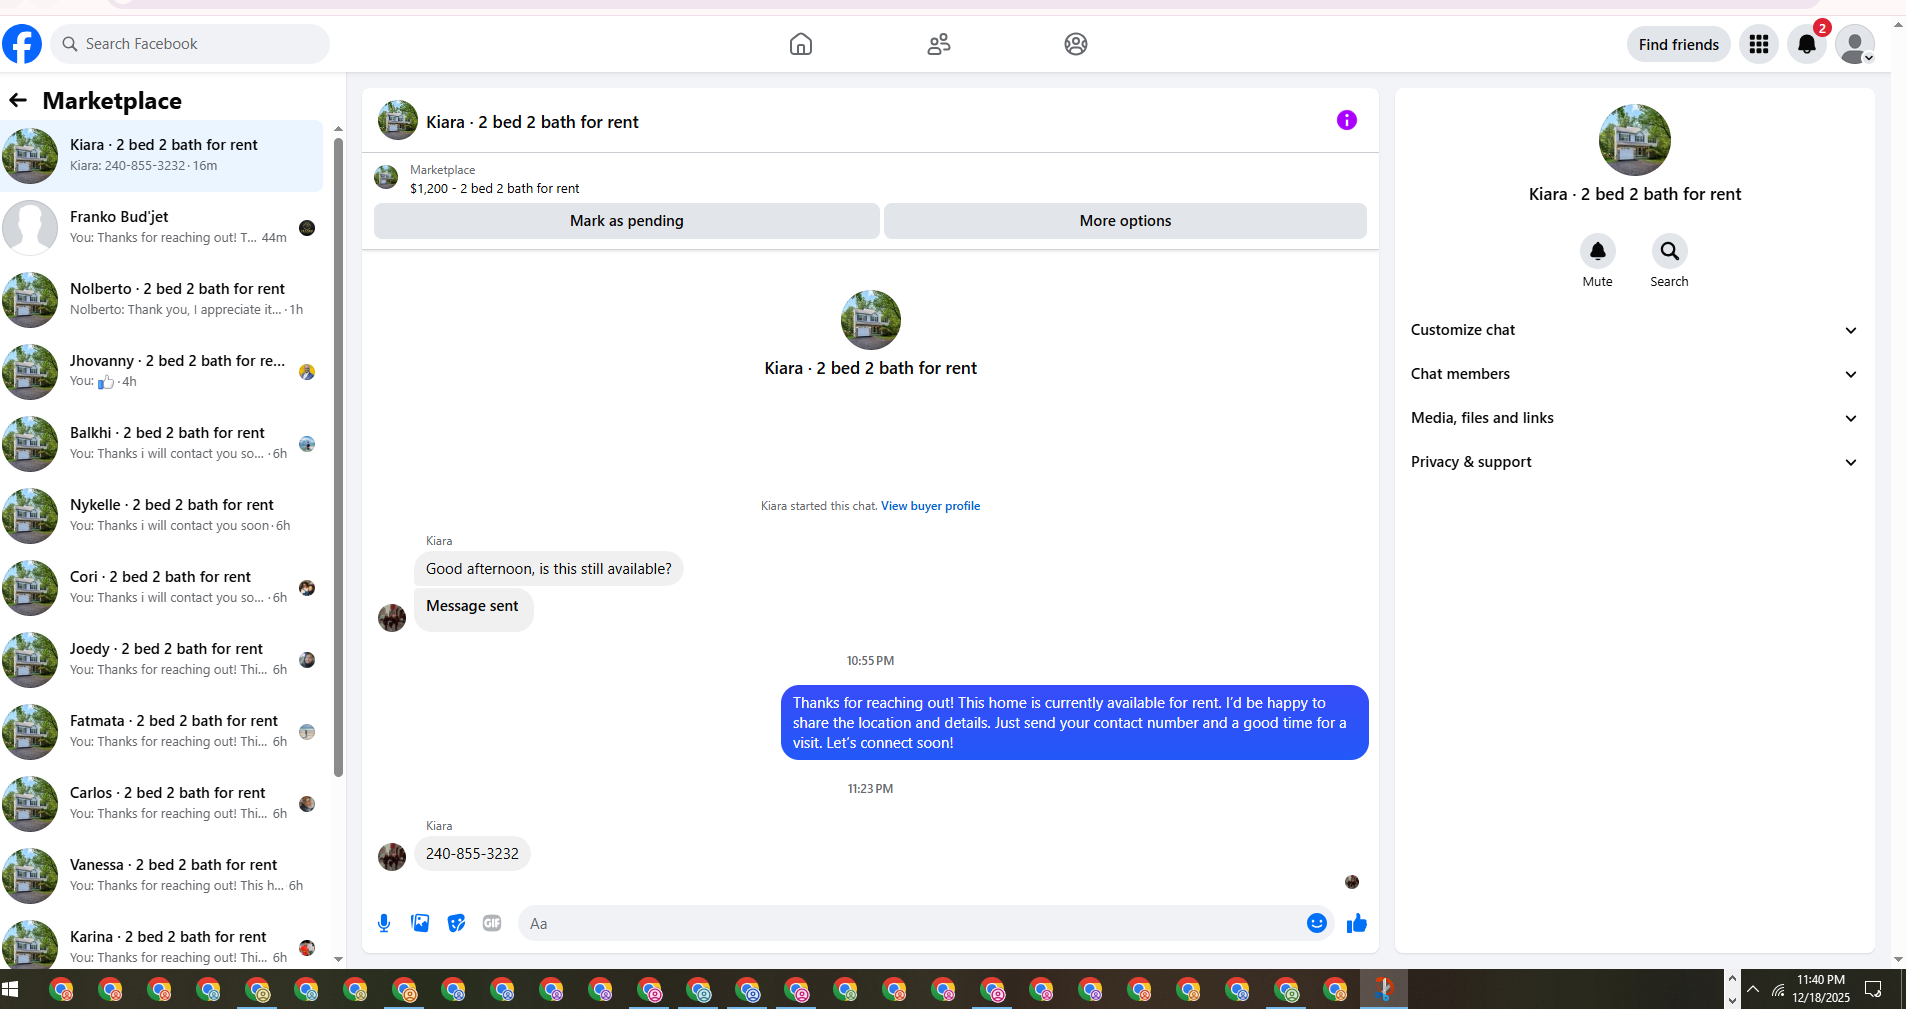Expand the Media, files and links section

(1635, 418)
